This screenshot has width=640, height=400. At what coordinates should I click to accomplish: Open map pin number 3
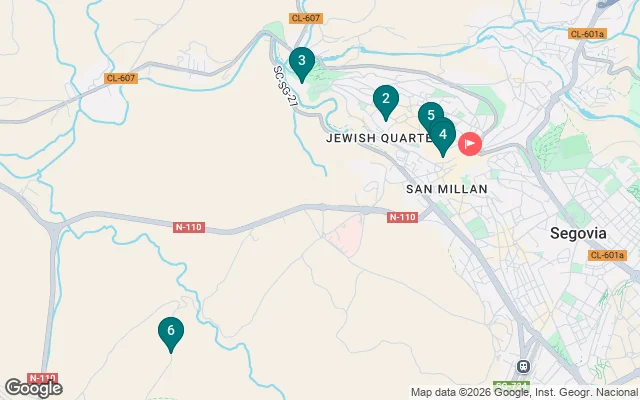[302, 64]
